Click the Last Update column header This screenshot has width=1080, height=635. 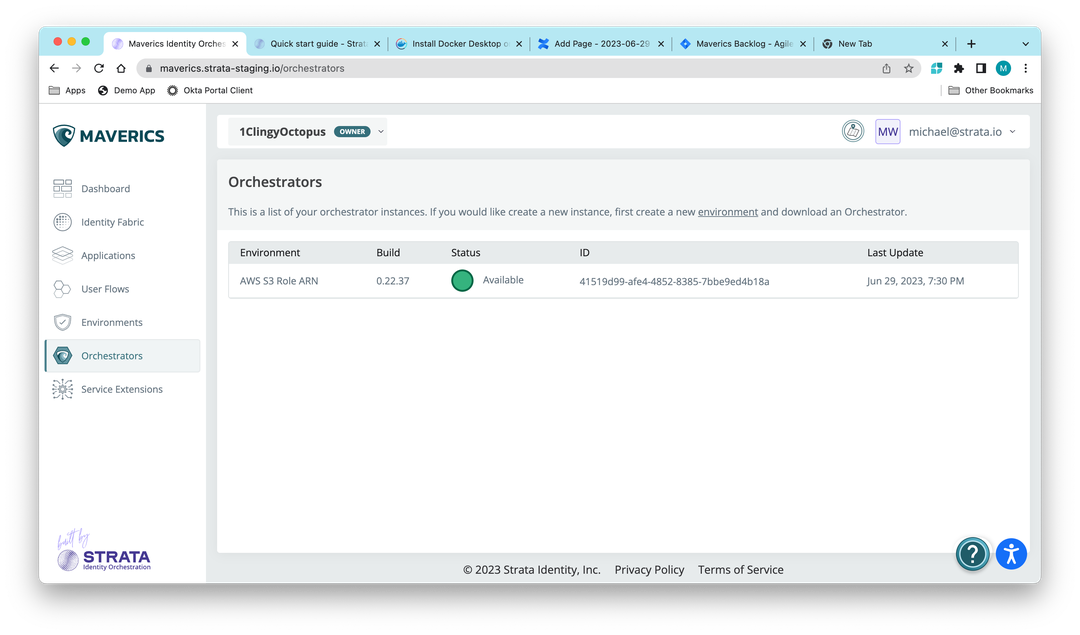tap(895, 253)
